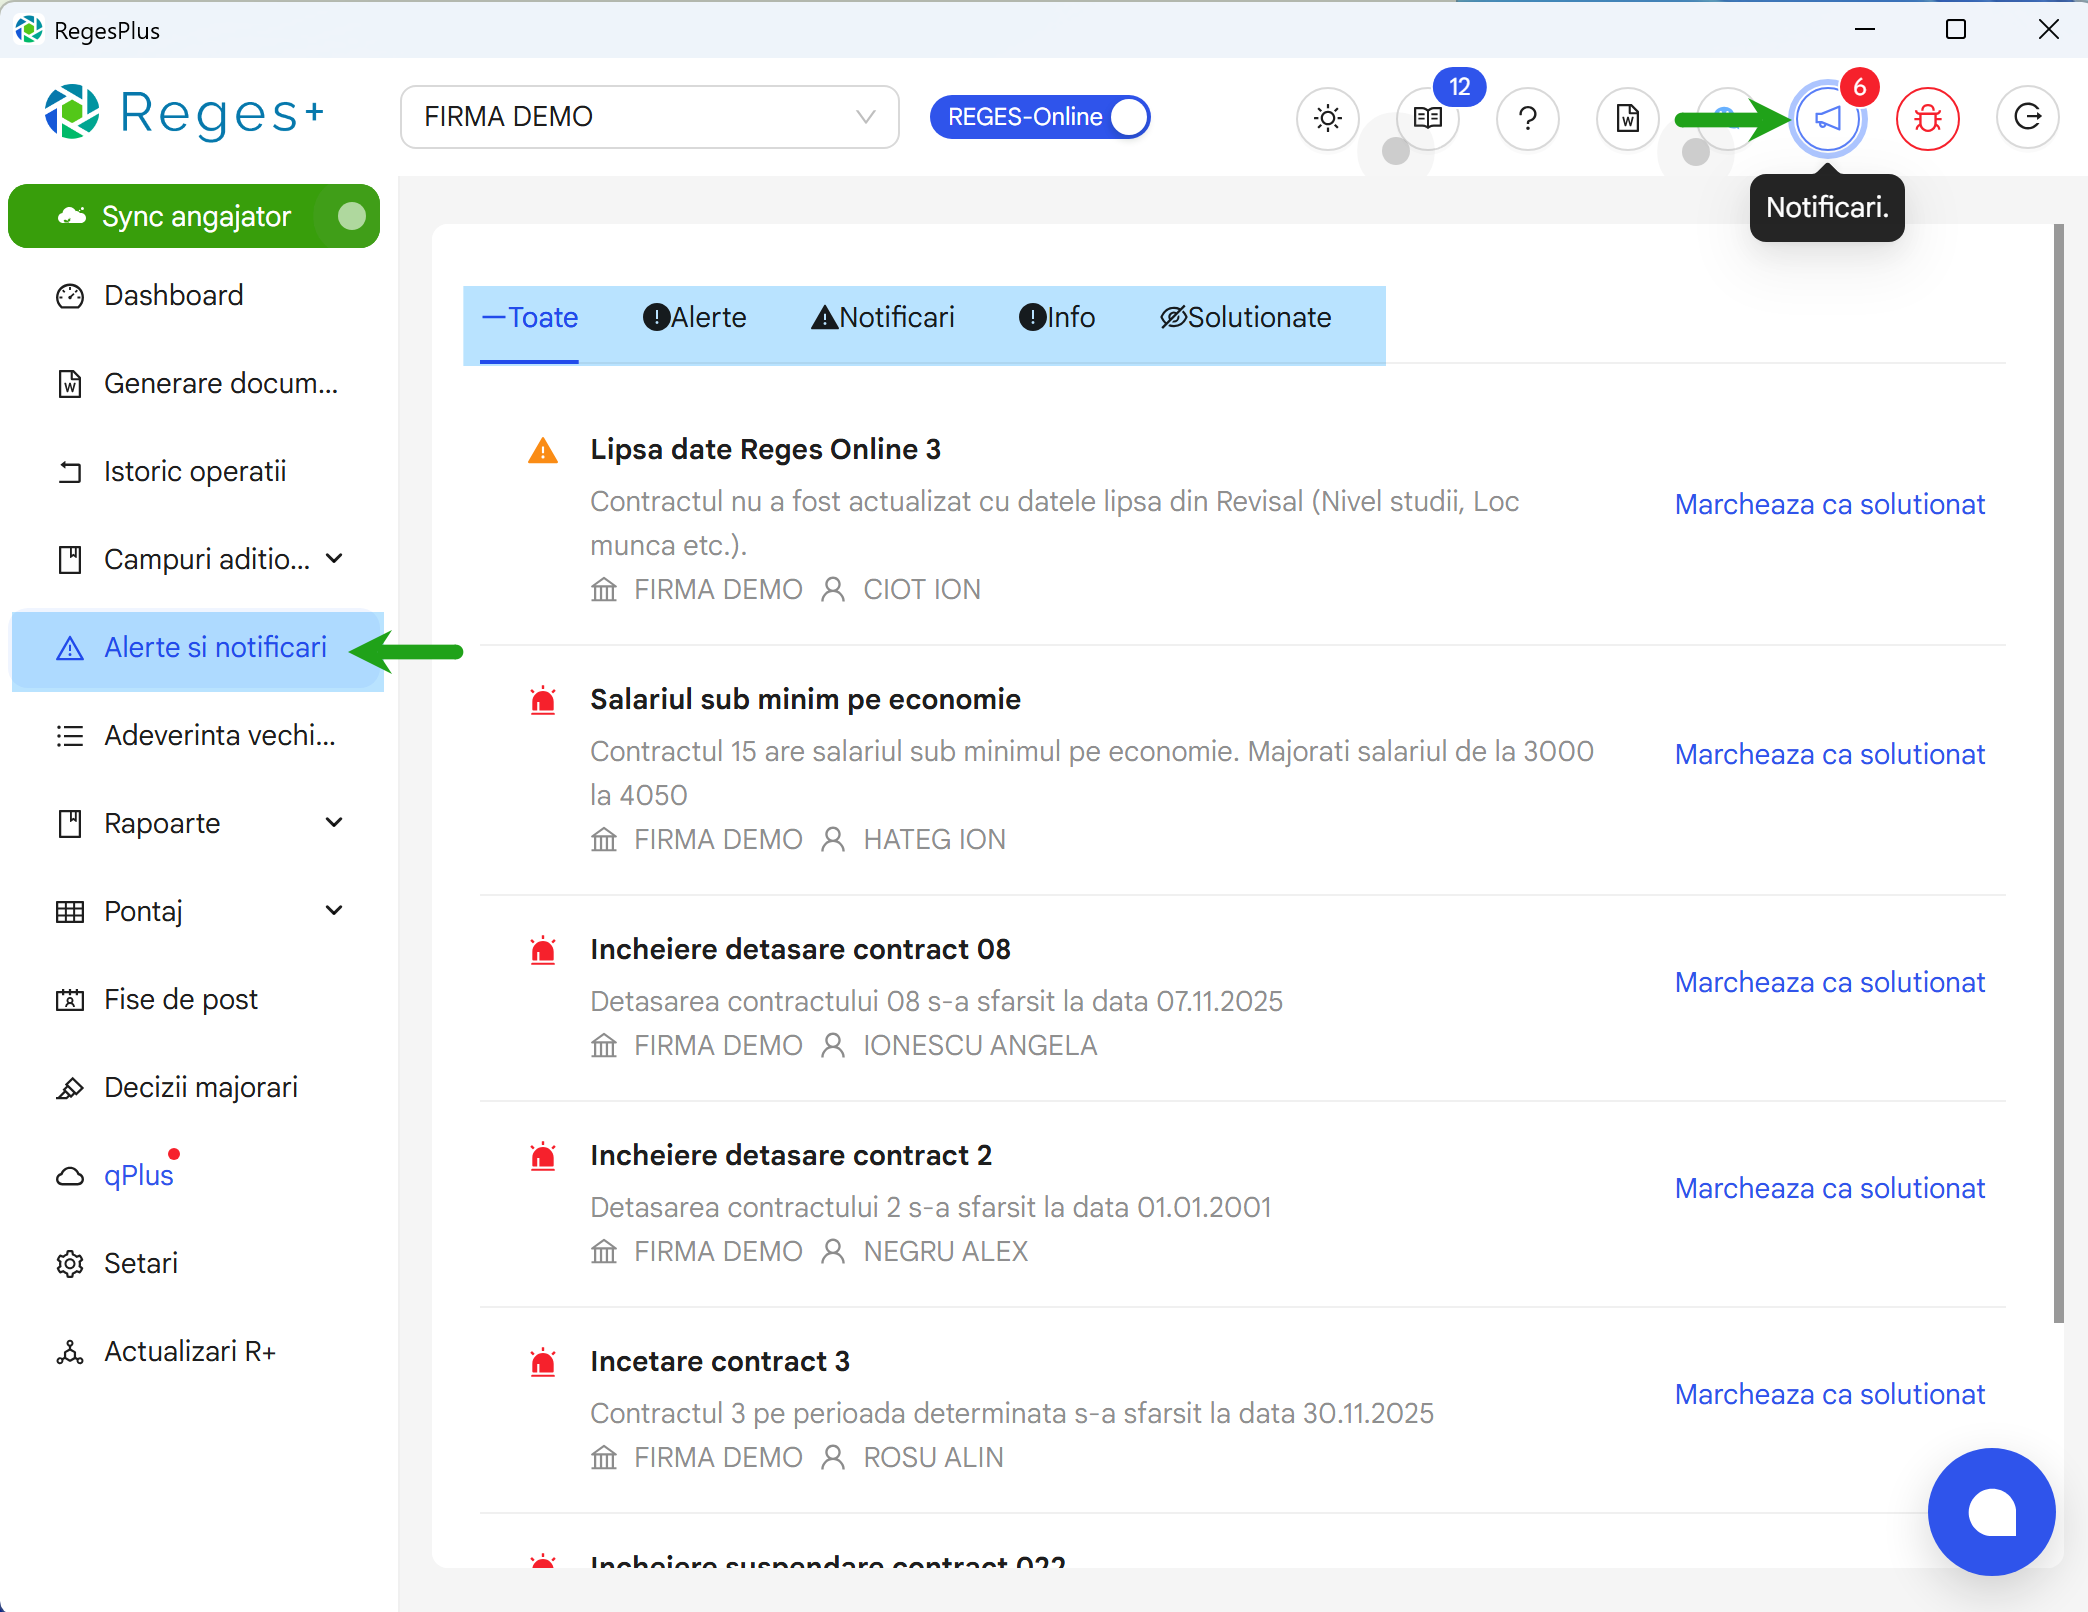Open the Word document templates icon
The width and height of the screenshot is (2088, 1612).
click(1627, 118)
